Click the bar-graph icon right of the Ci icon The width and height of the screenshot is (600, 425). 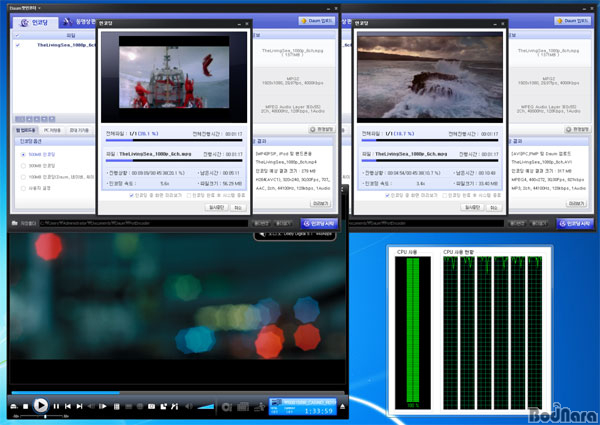click(x=243, y=407)
